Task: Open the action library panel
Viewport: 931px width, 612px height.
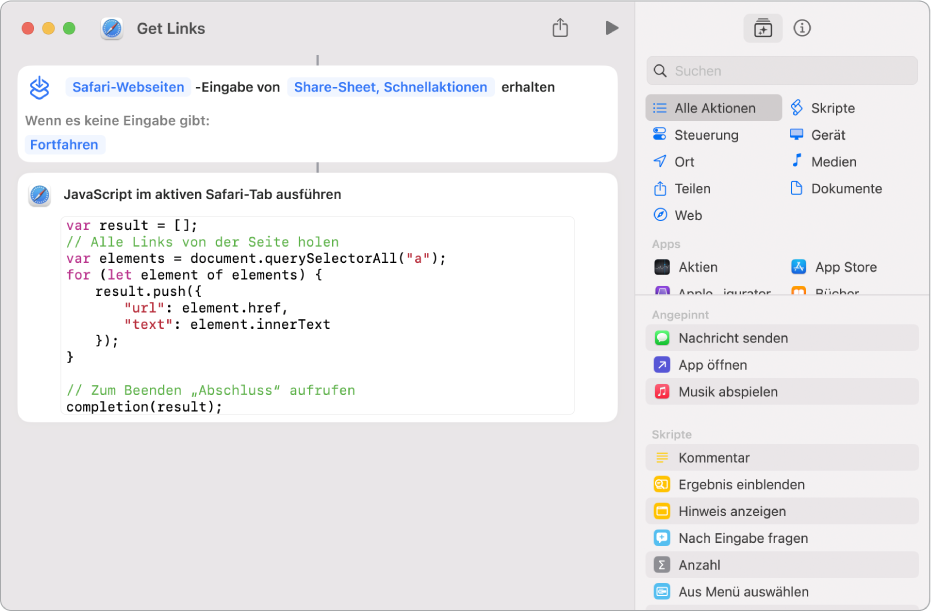Action: pyautogui.click(x=762, y=28)
